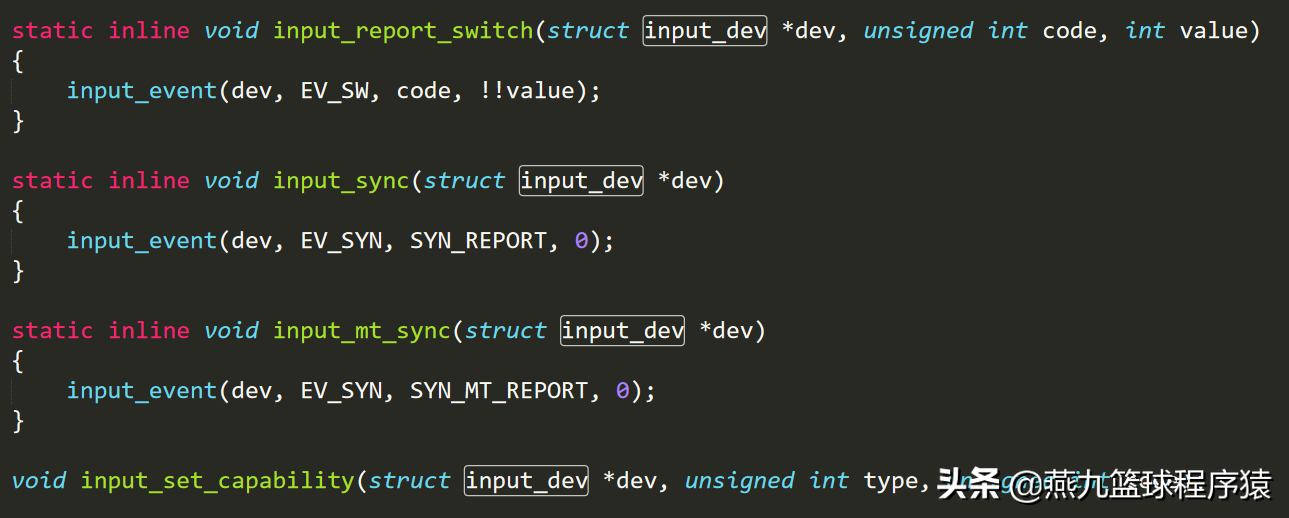
Task: Click '*dev' parameter in input_sync signature
Action: pos(684,181)
